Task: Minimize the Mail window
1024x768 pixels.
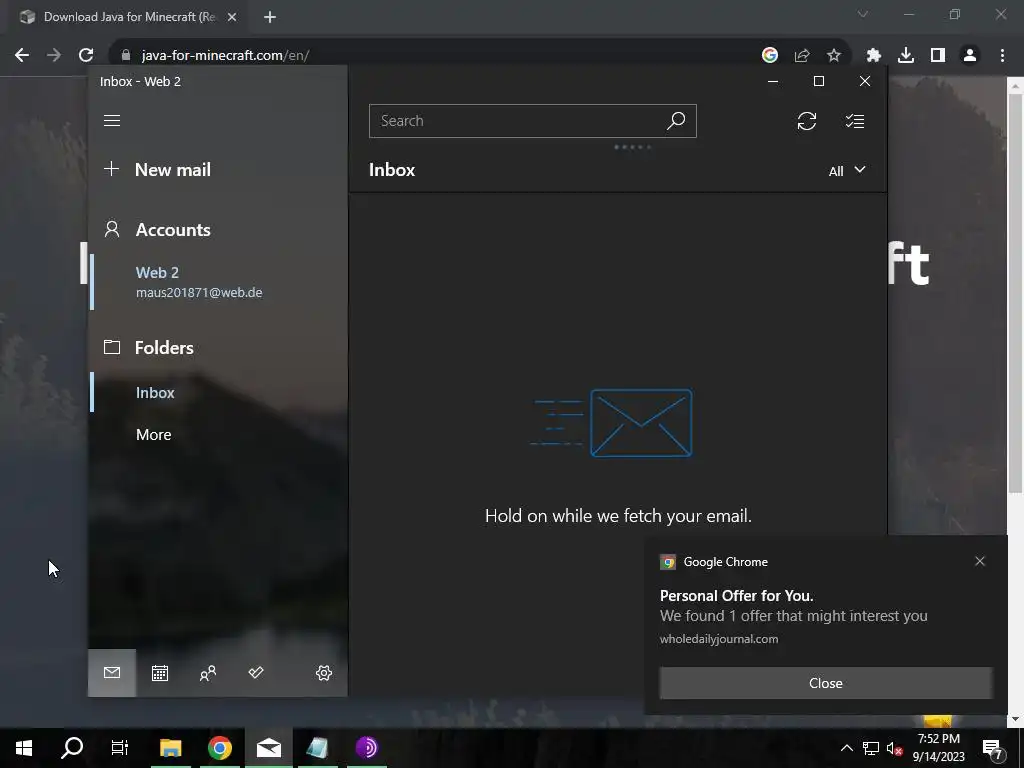Action: pyautogui.click(x=773, y=81)
